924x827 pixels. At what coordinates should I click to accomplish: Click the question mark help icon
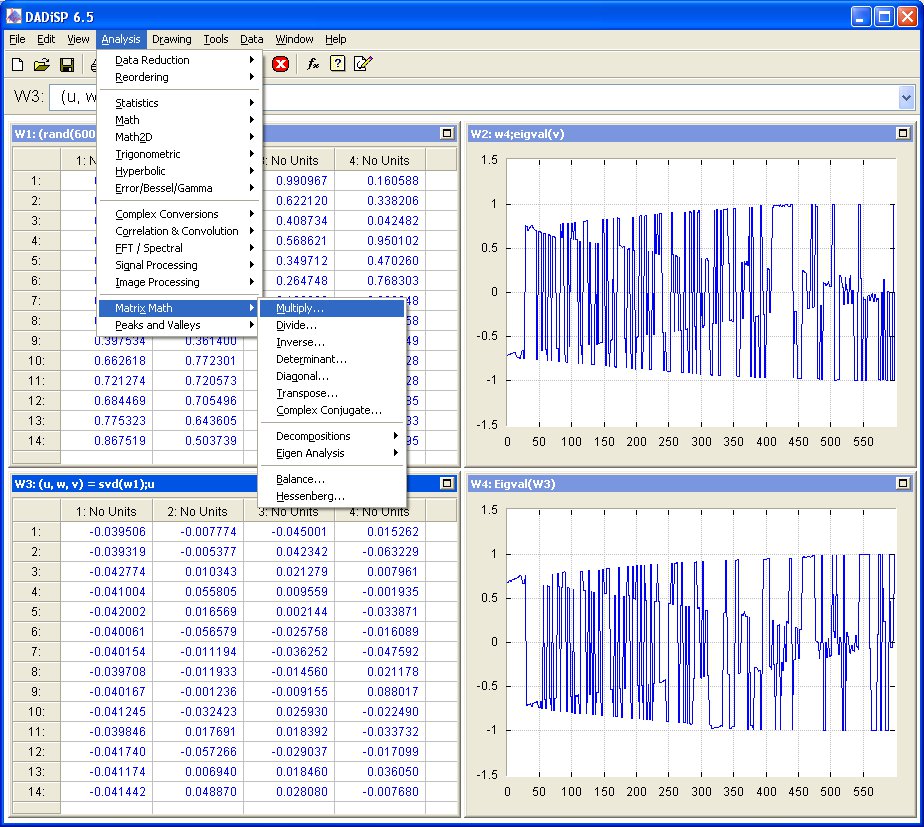(x=337, y=64)
